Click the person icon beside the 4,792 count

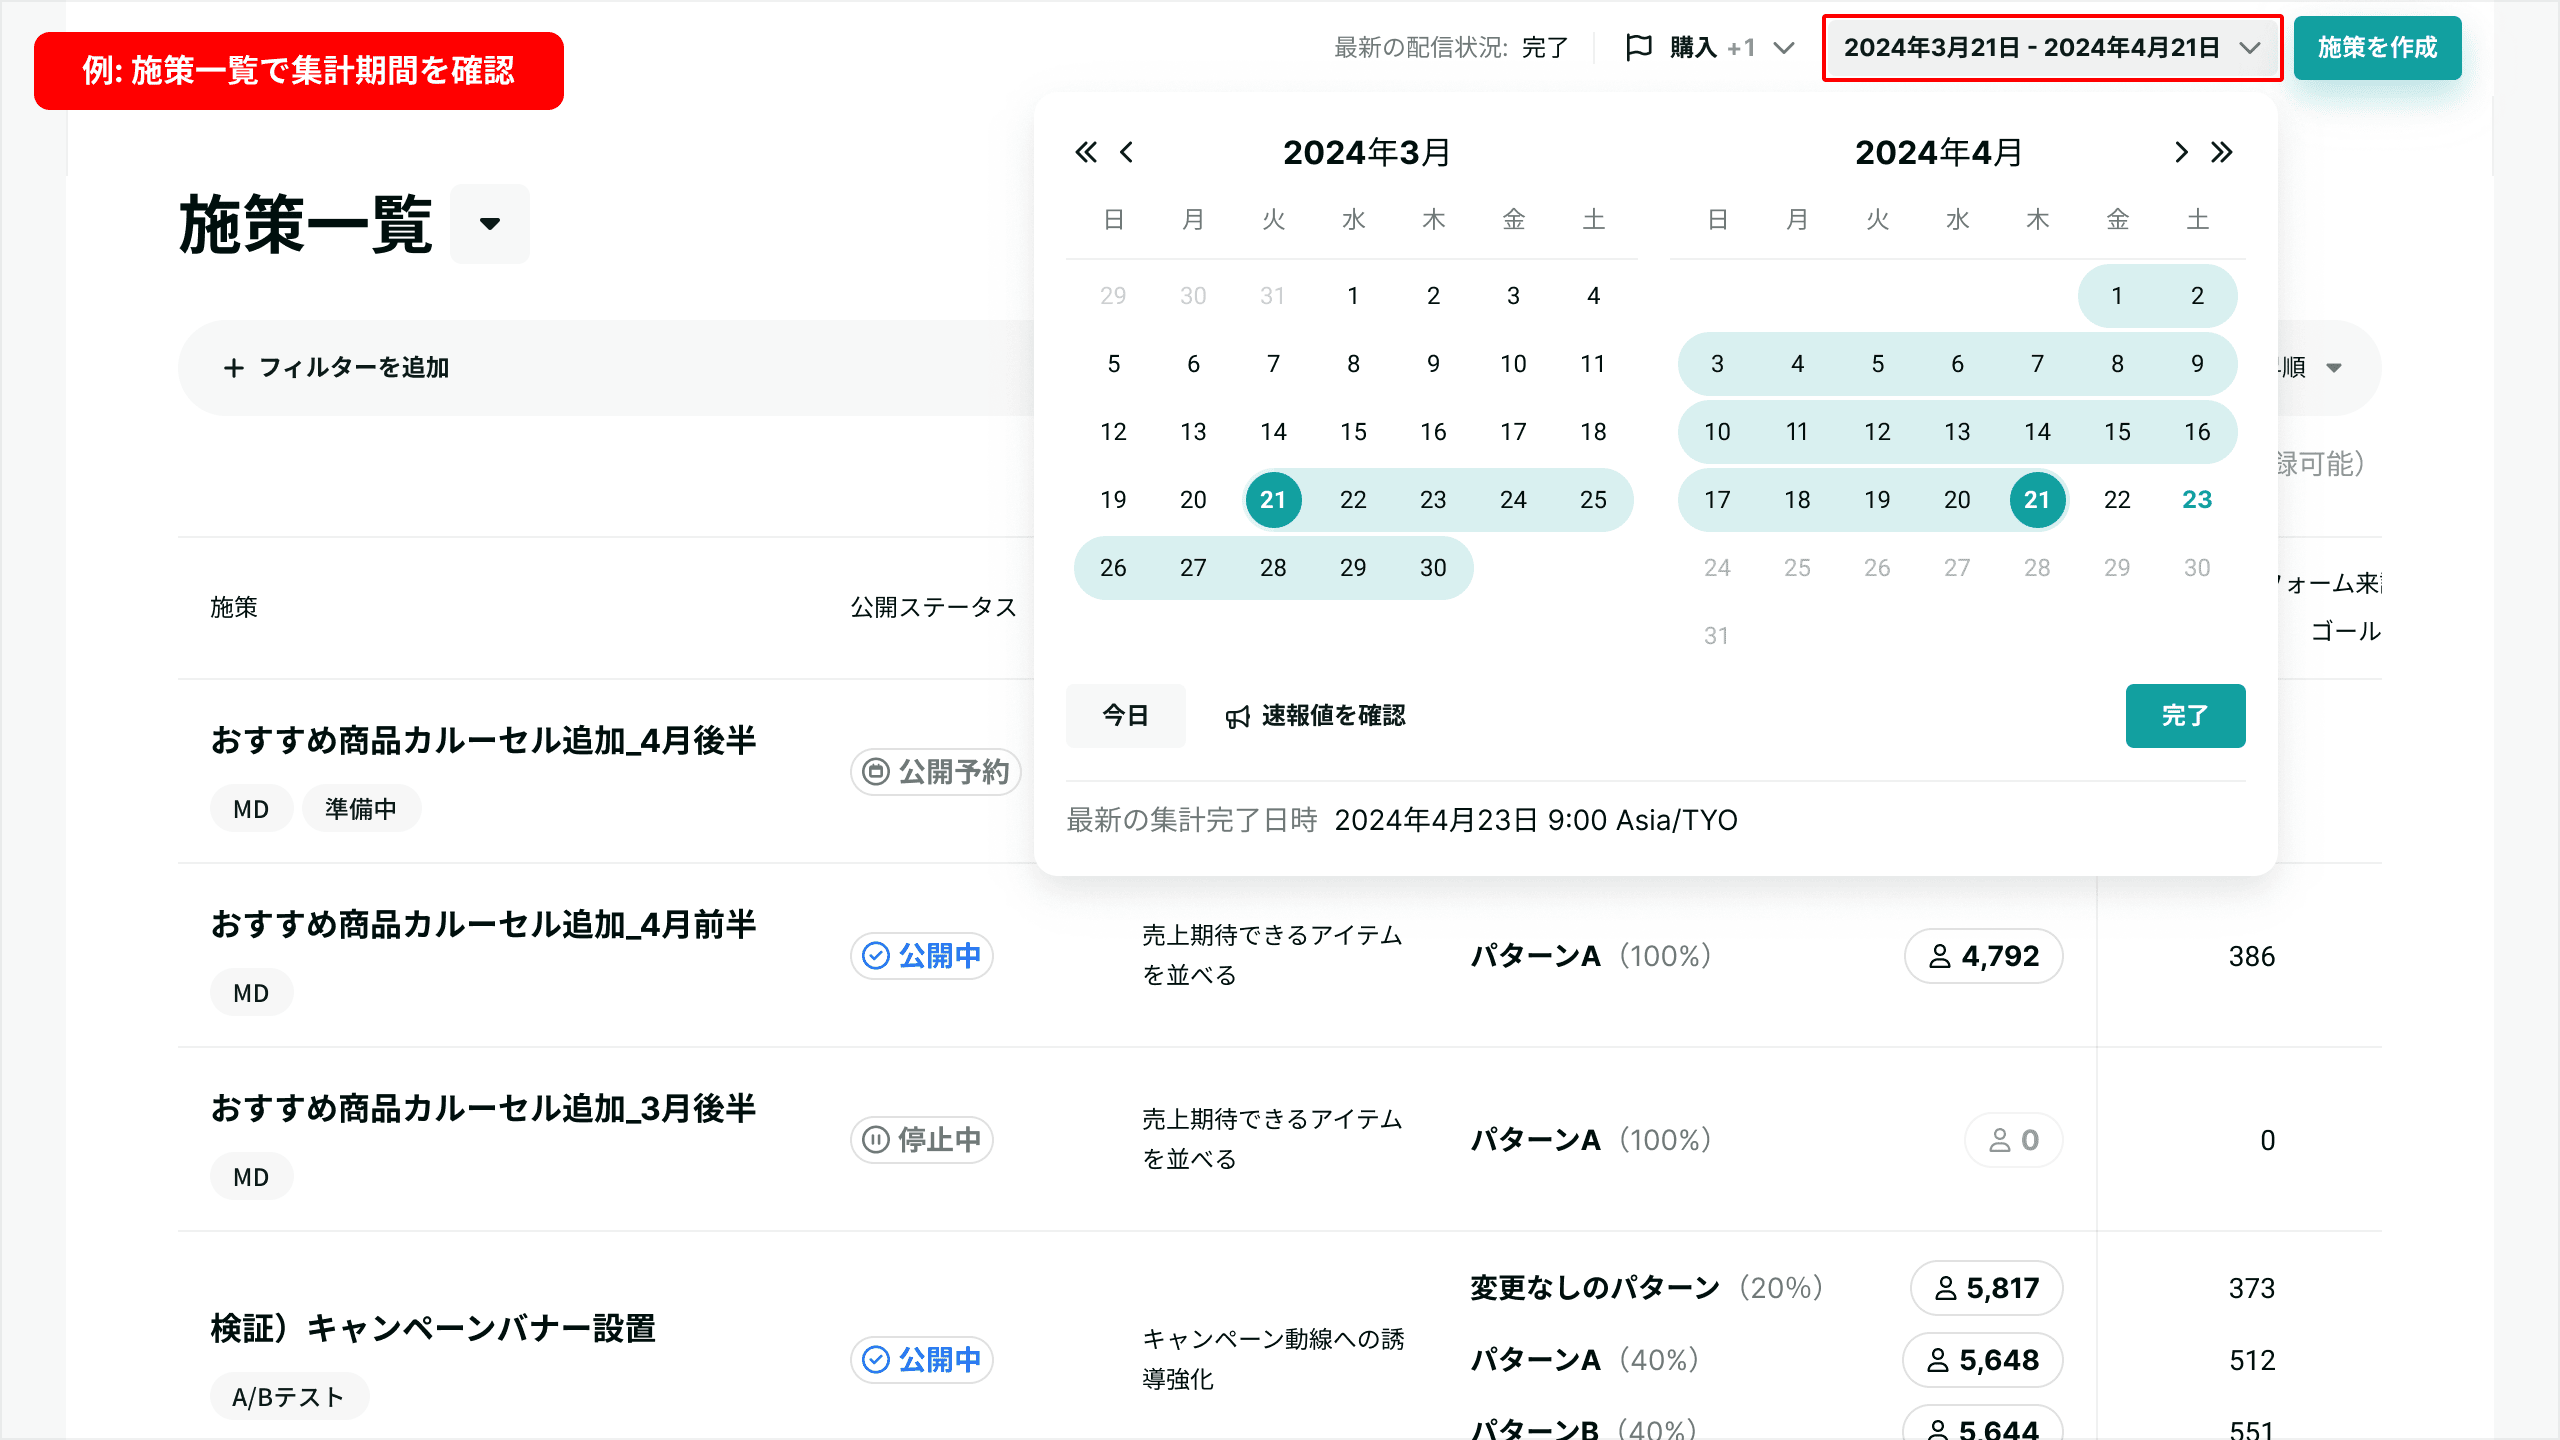(1940, 956)
